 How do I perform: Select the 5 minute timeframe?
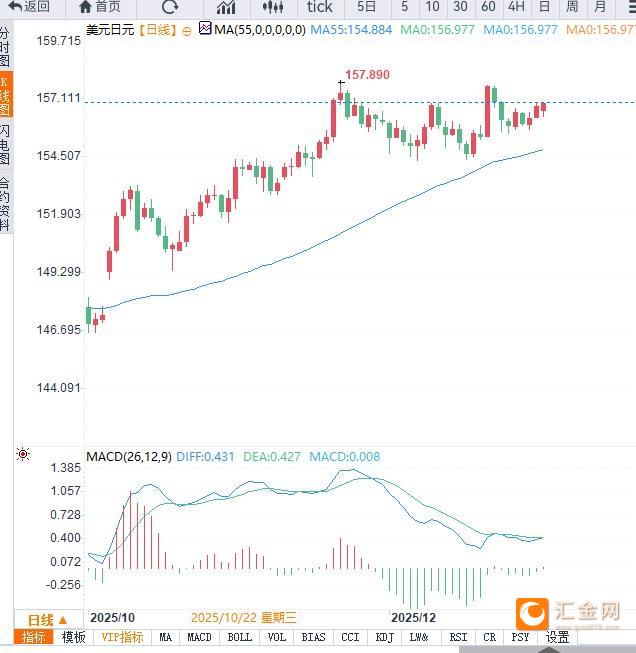[404, 7]
